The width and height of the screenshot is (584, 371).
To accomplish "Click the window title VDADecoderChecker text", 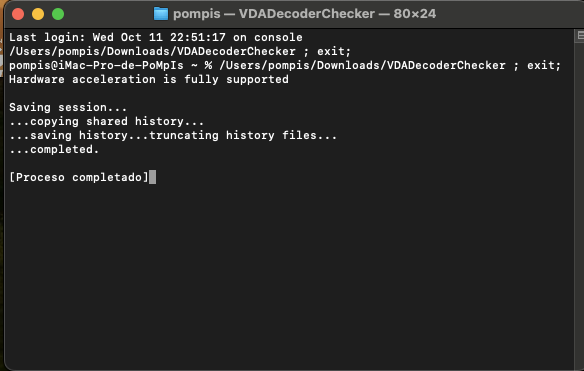I will [x=307, y=14].
